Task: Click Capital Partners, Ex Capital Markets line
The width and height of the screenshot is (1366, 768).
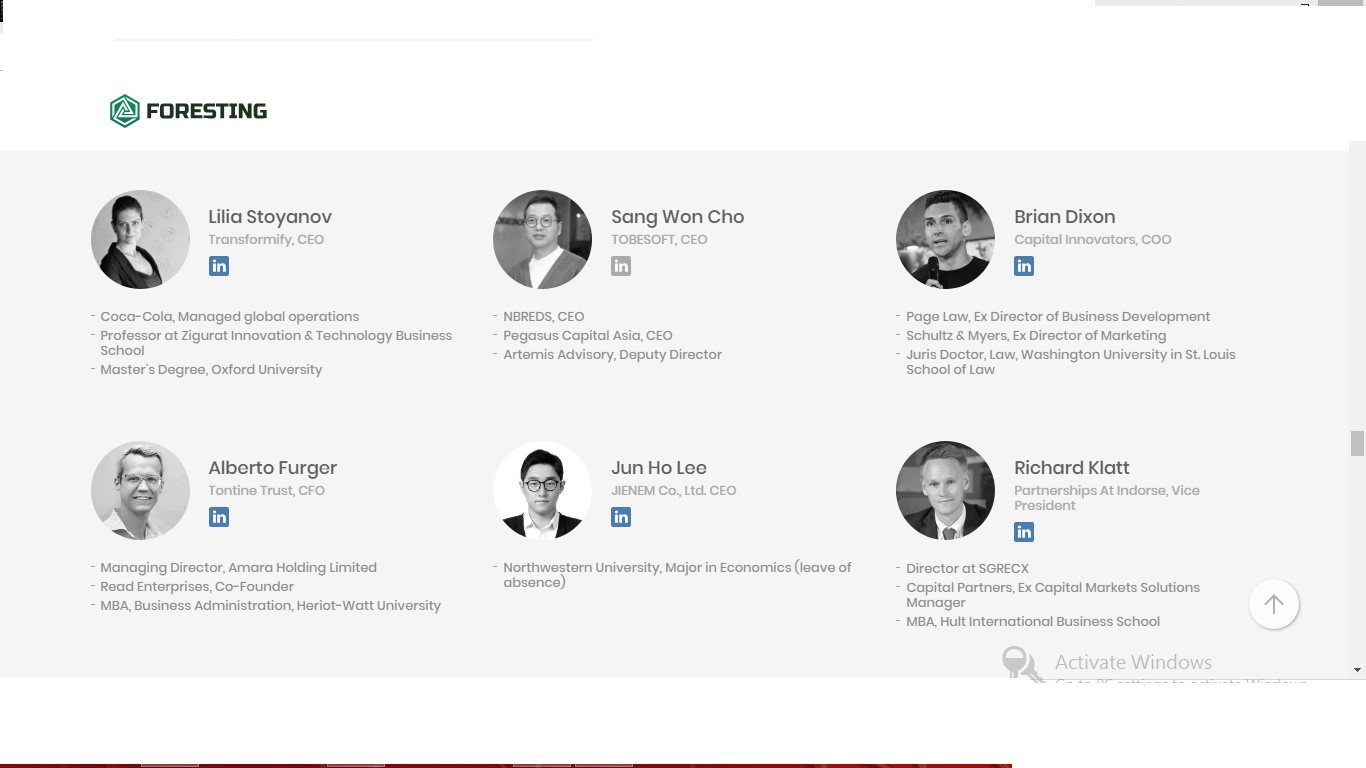Action: 1053,595
